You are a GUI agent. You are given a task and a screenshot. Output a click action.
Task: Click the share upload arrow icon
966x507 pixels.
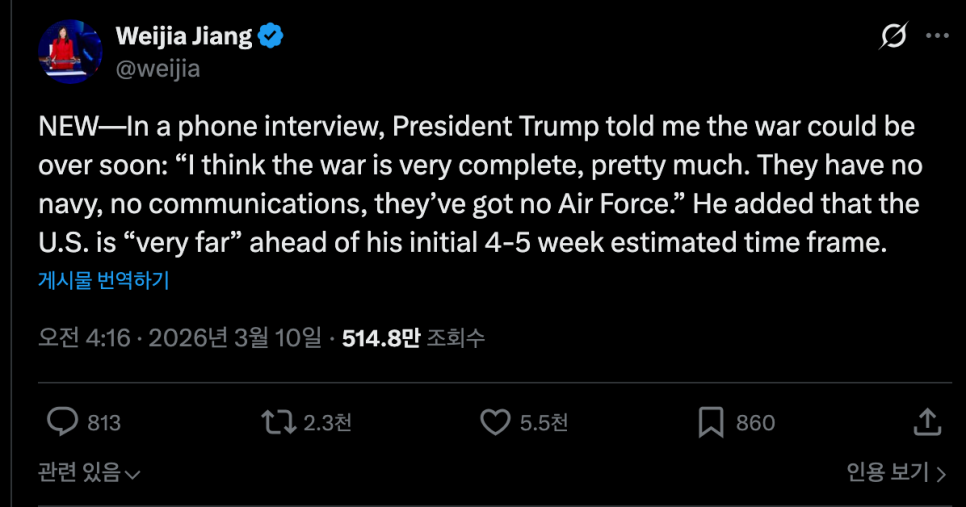coord(928,422)
